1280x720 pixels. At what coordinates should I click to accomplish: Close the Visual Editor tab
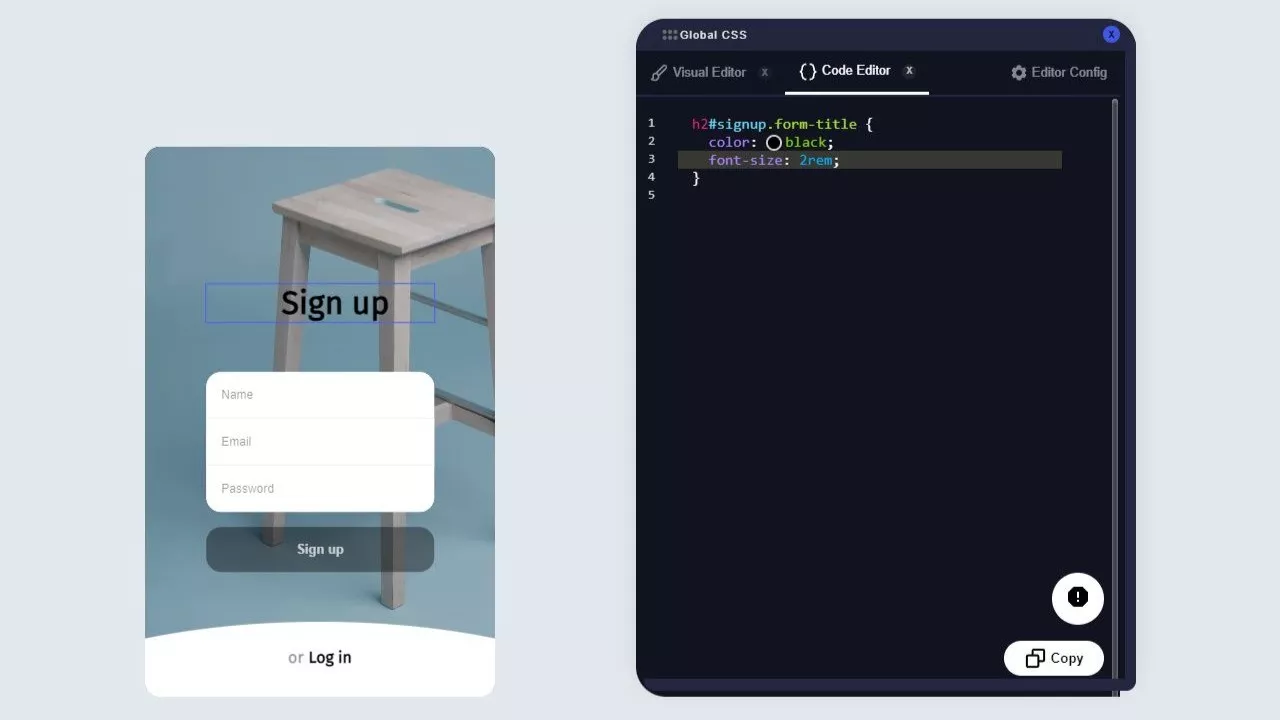[x=765, y=72]
